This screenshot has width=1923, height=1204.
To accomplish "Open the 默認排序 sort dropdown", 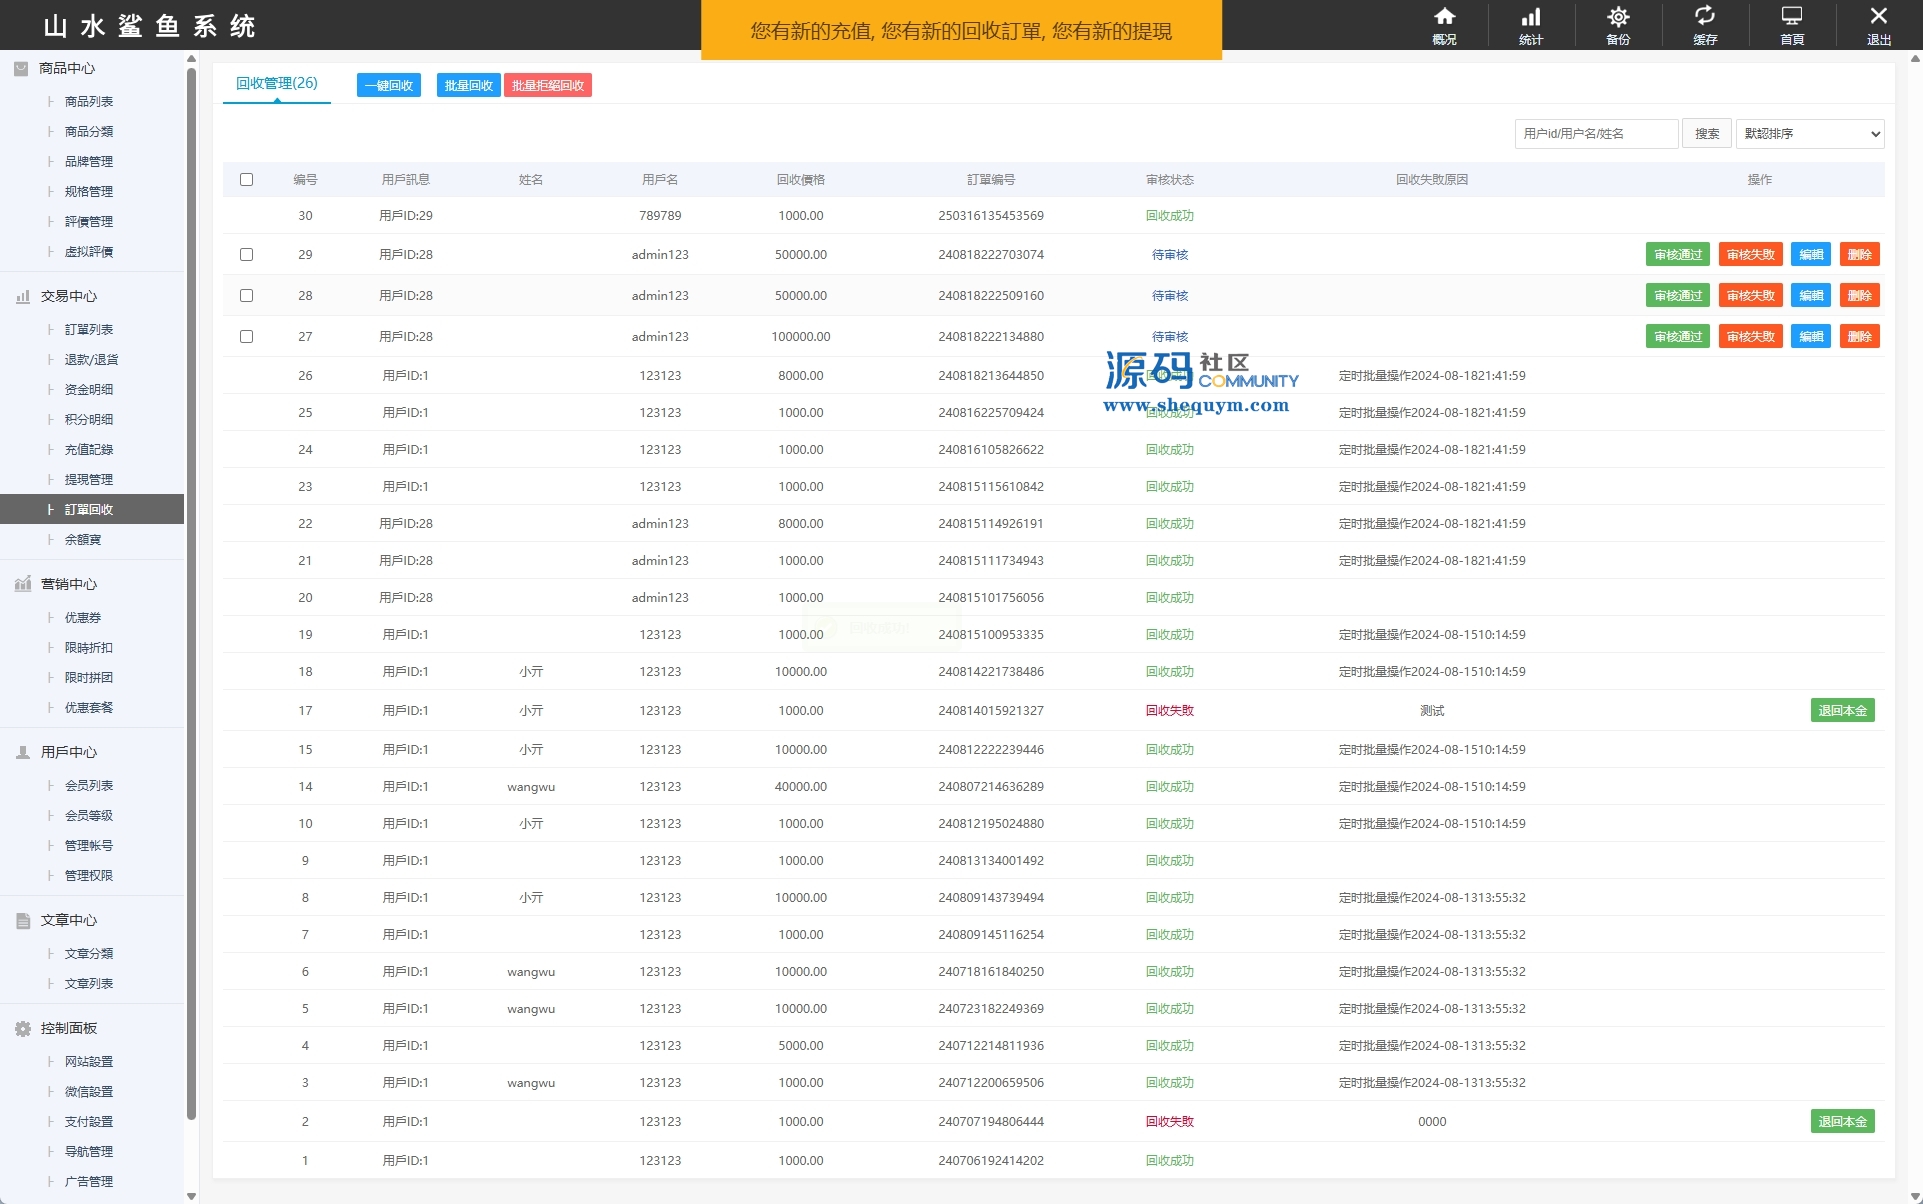I will [x=1809, y=134].
